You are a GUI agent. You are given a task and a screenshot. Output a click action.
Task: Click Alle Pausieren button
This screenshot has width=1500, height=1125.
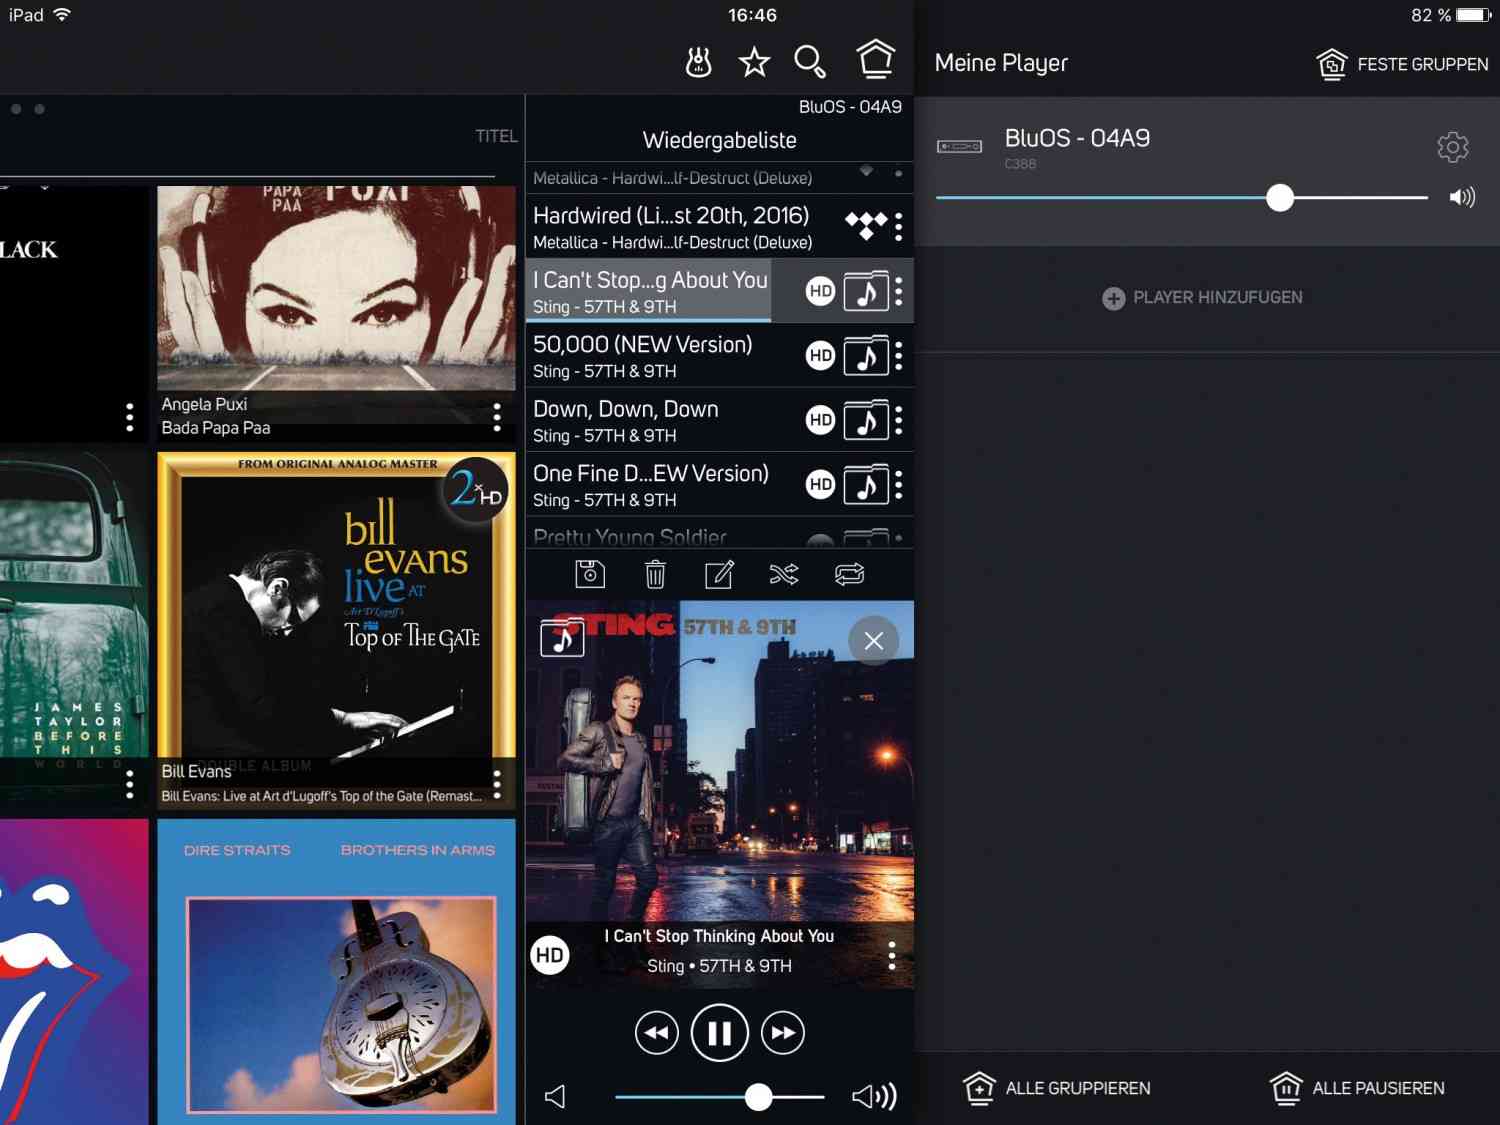[1357, 1088]
